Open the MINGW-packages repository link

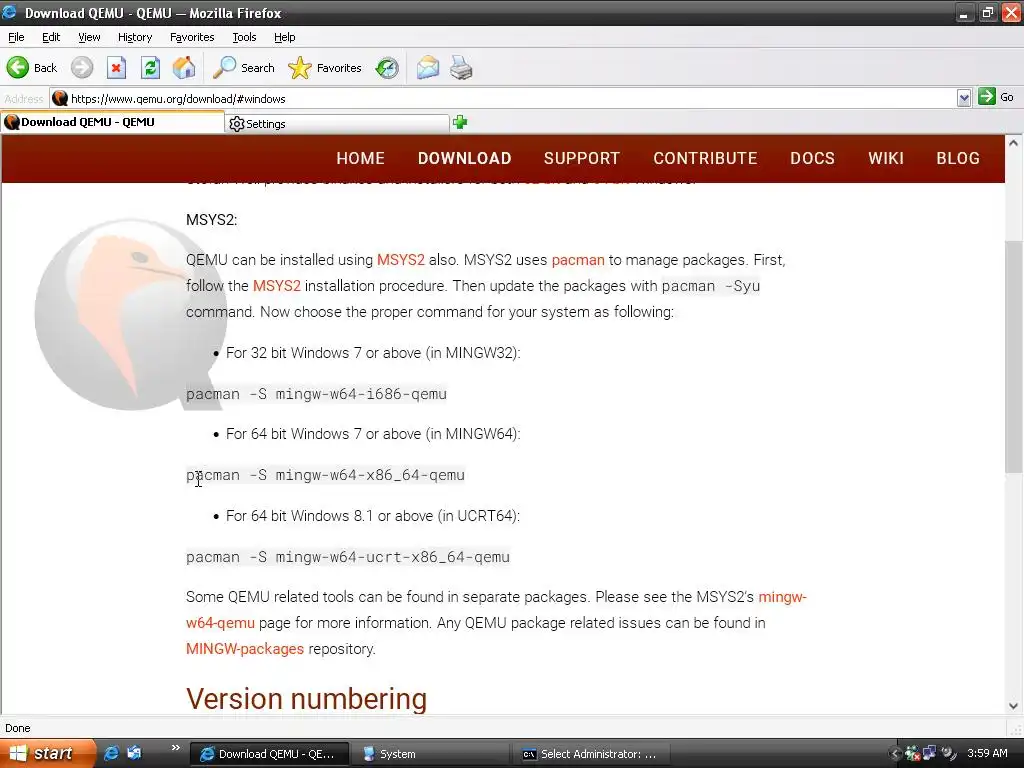245,649
